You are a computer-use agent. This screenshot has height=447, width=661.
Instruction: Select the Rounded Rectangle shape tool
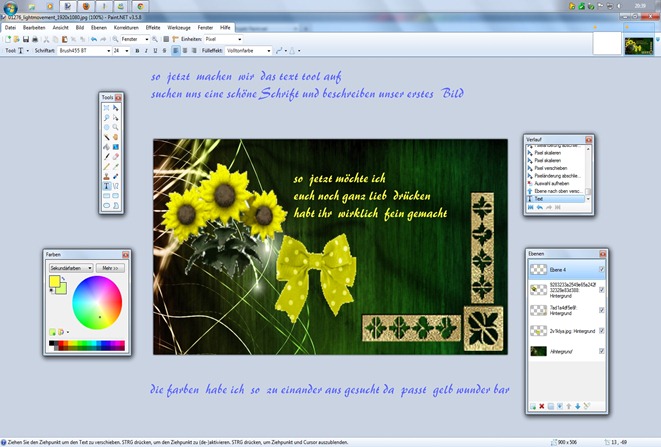click(116, 196)
